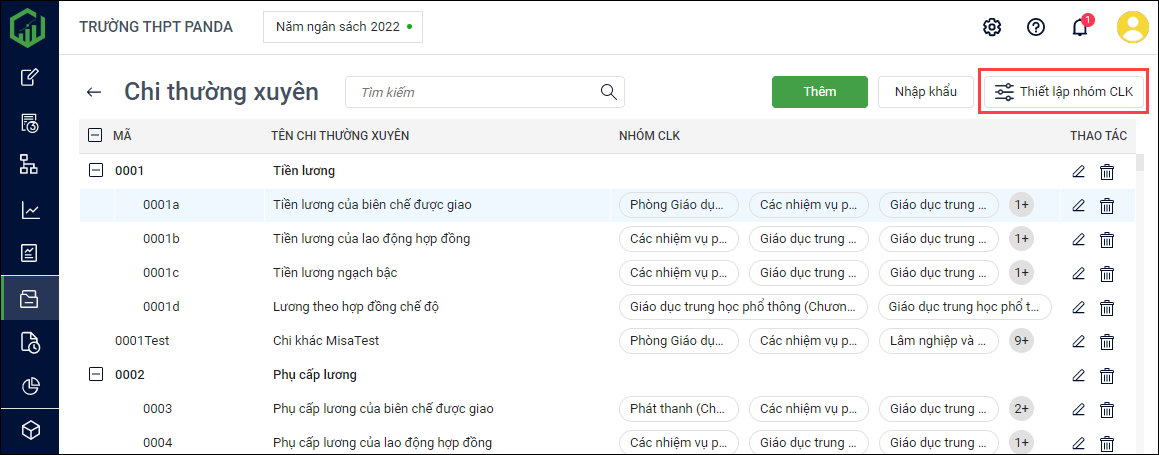The width and height of the screenshot is (1159, 455).
Task: Delete row 0001b using the trash icon
Action: 1107,239
